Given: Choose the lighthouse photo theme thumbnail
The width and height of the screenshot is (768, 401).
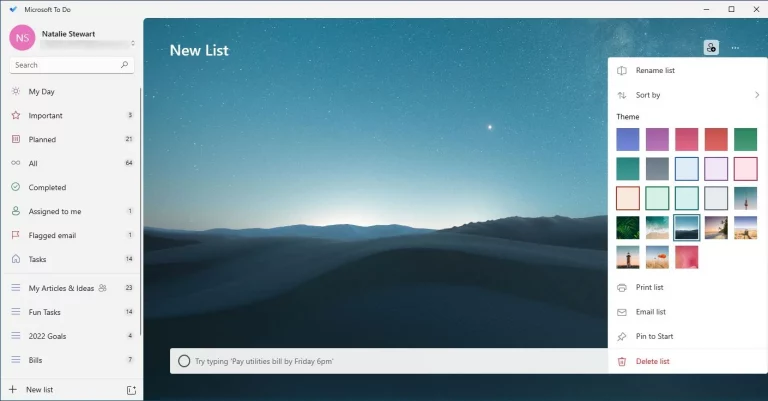Looking at the screenshot, I should (x=628, y=257).
